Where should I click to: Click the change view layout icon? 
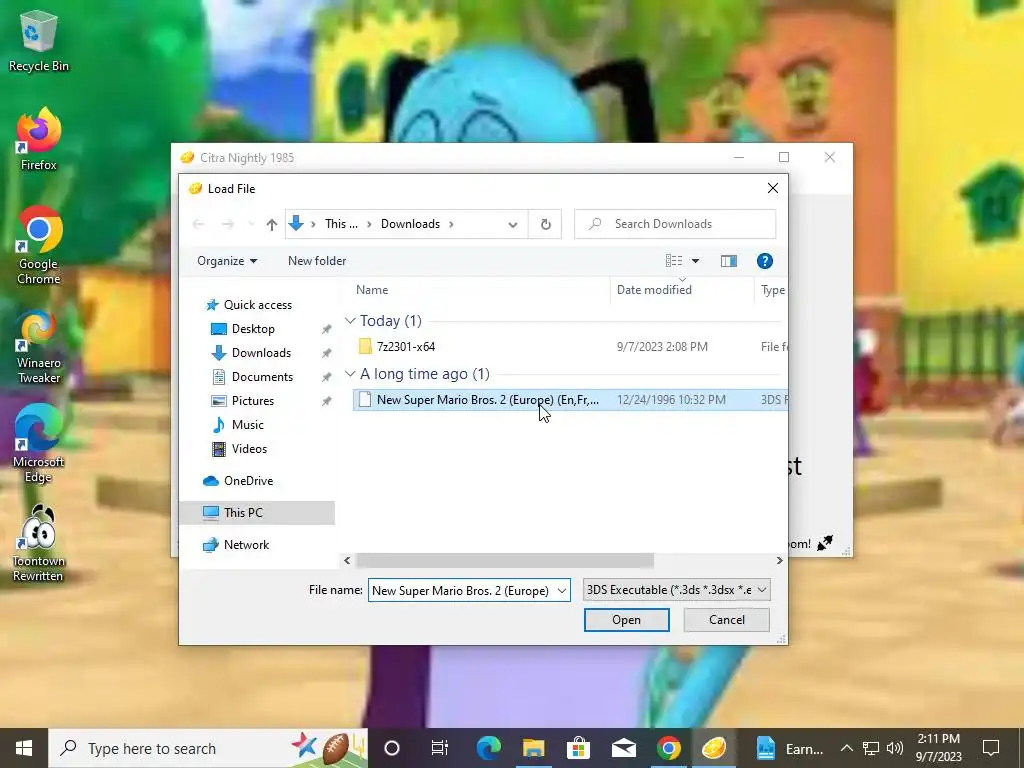pos(674,261)
